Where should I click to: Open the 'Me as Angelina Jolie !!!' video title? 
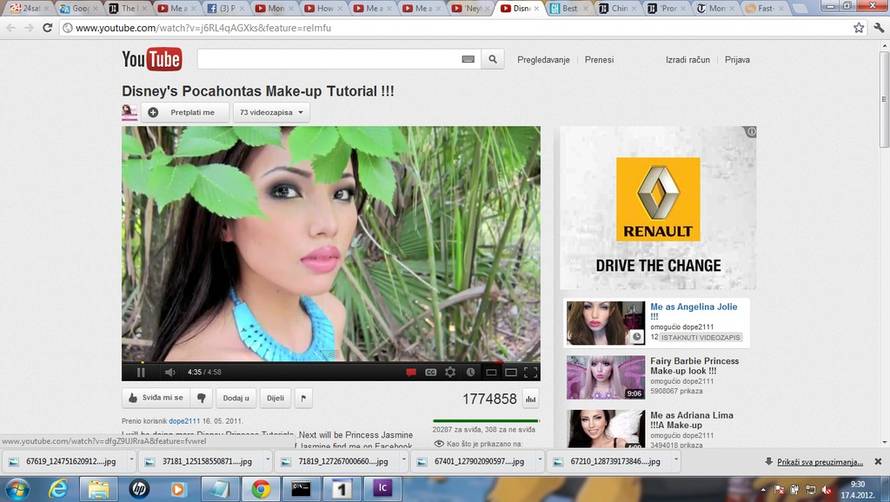(x=694, y=311)
